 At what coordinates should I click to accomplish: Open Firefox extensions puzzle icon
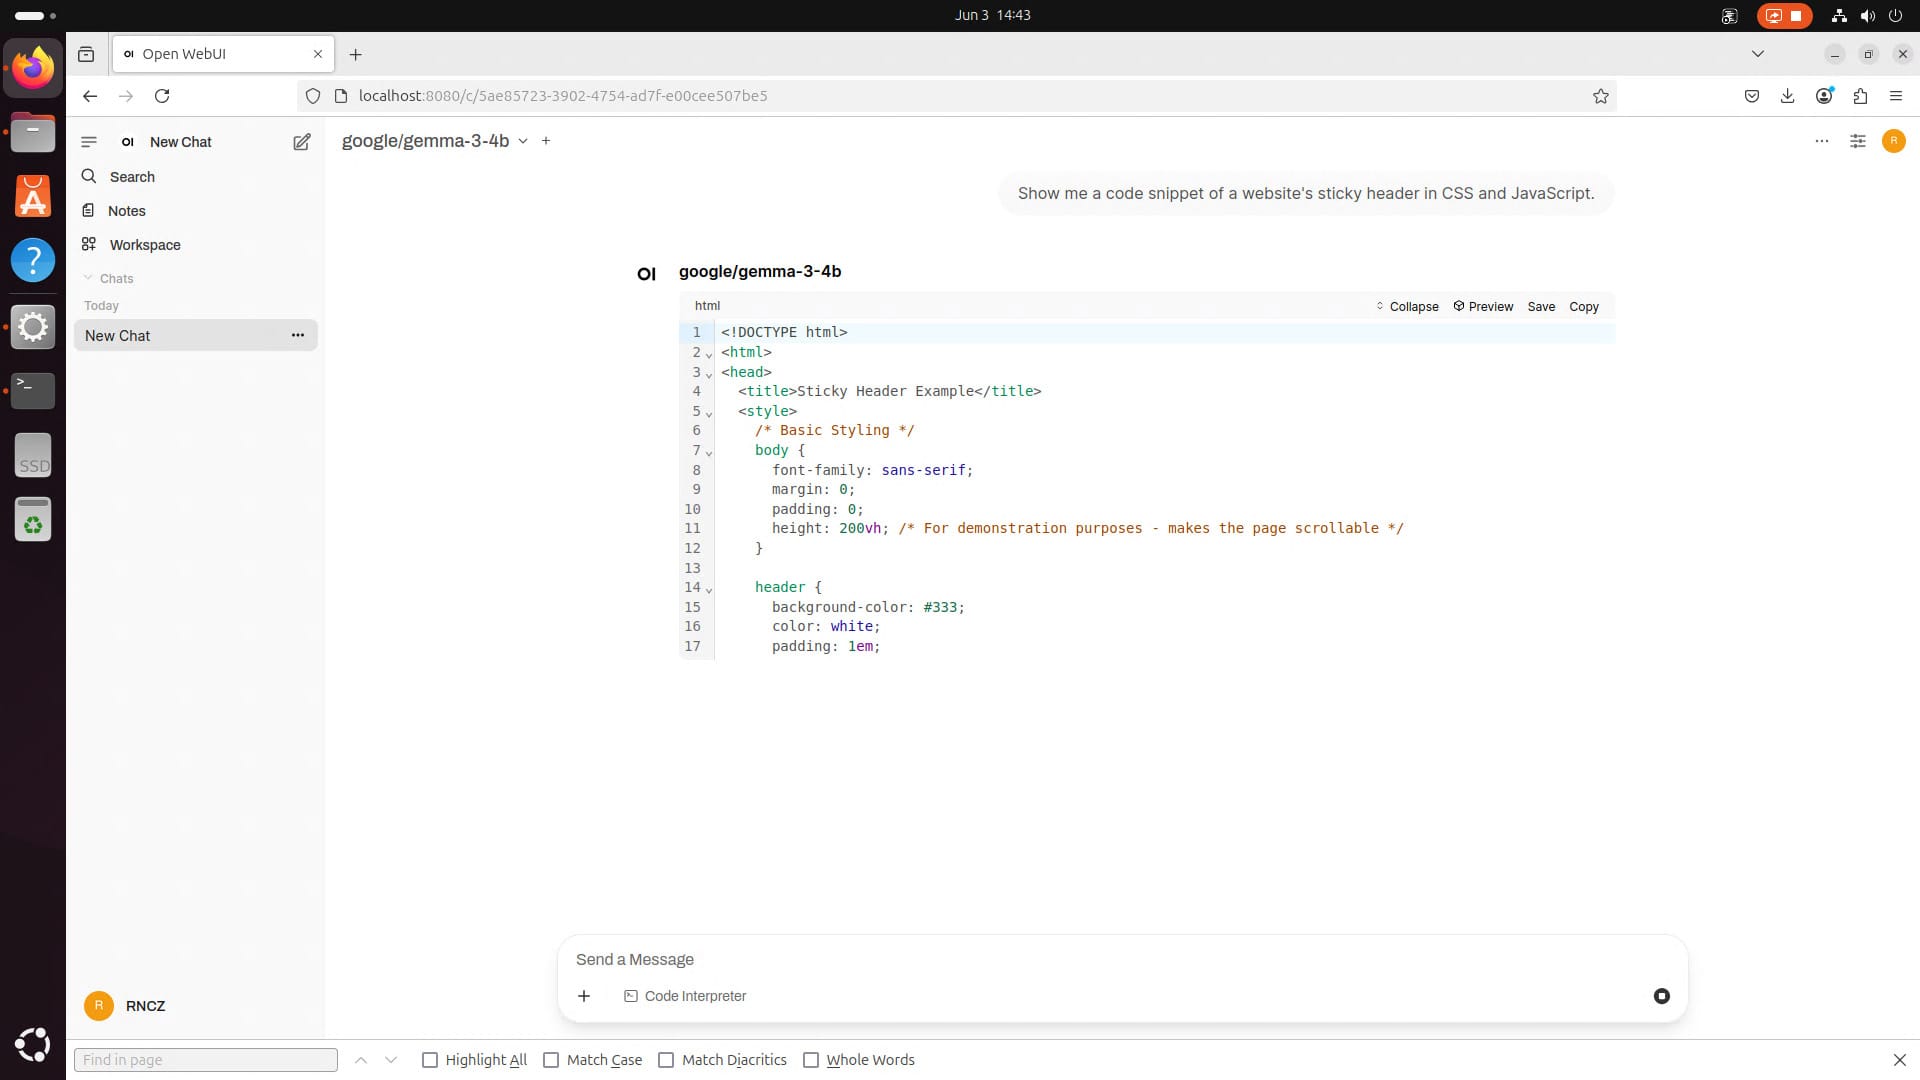[1860, 96]
